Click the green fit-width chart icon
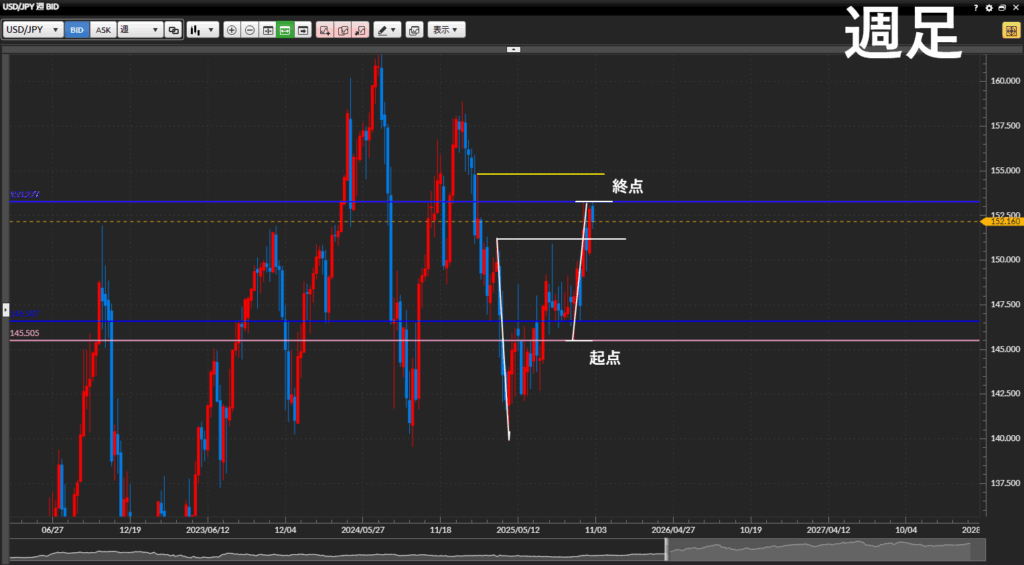This screenshot has width=1024, height=565. click(x=285, y=30)
